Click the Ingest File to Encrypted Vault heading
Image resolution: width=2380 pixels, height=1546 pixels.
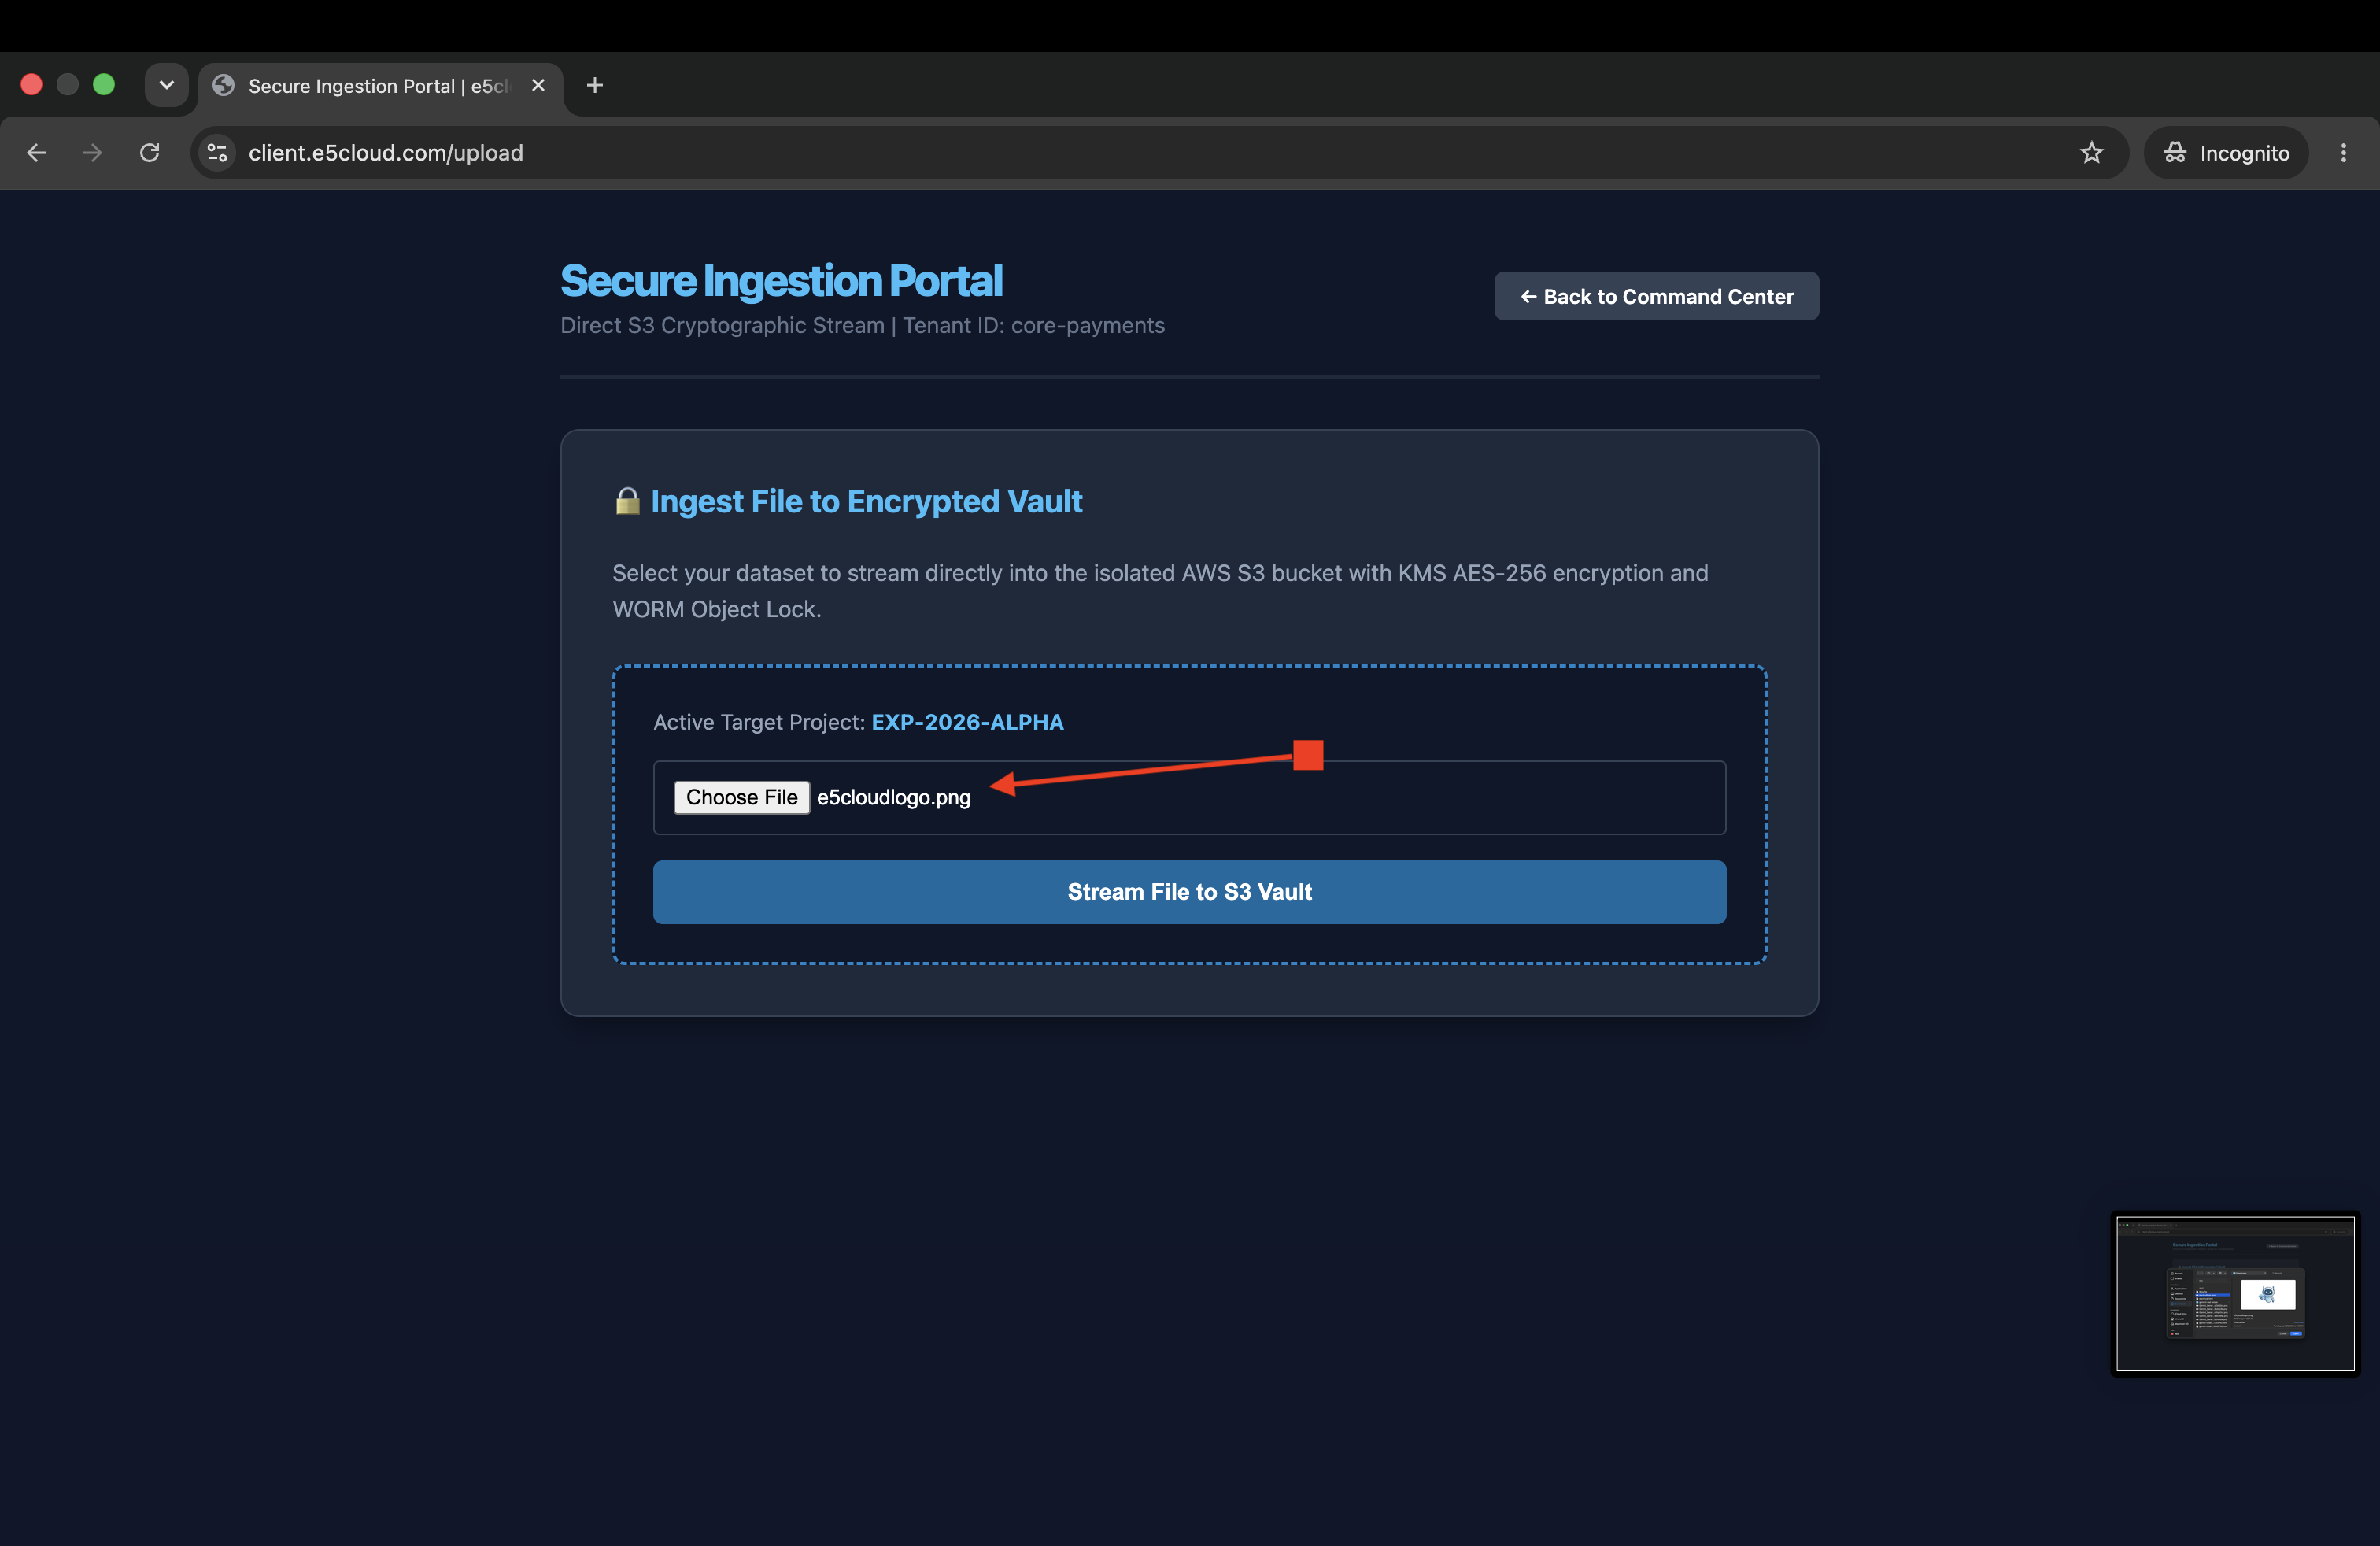coord(866,501)
